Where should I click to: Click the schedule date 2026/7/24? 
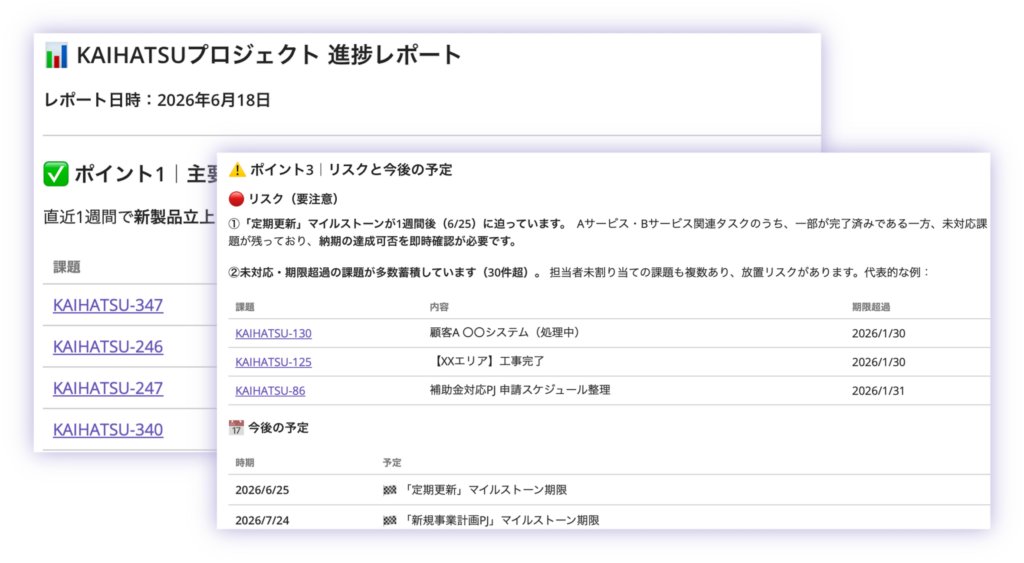262,521
